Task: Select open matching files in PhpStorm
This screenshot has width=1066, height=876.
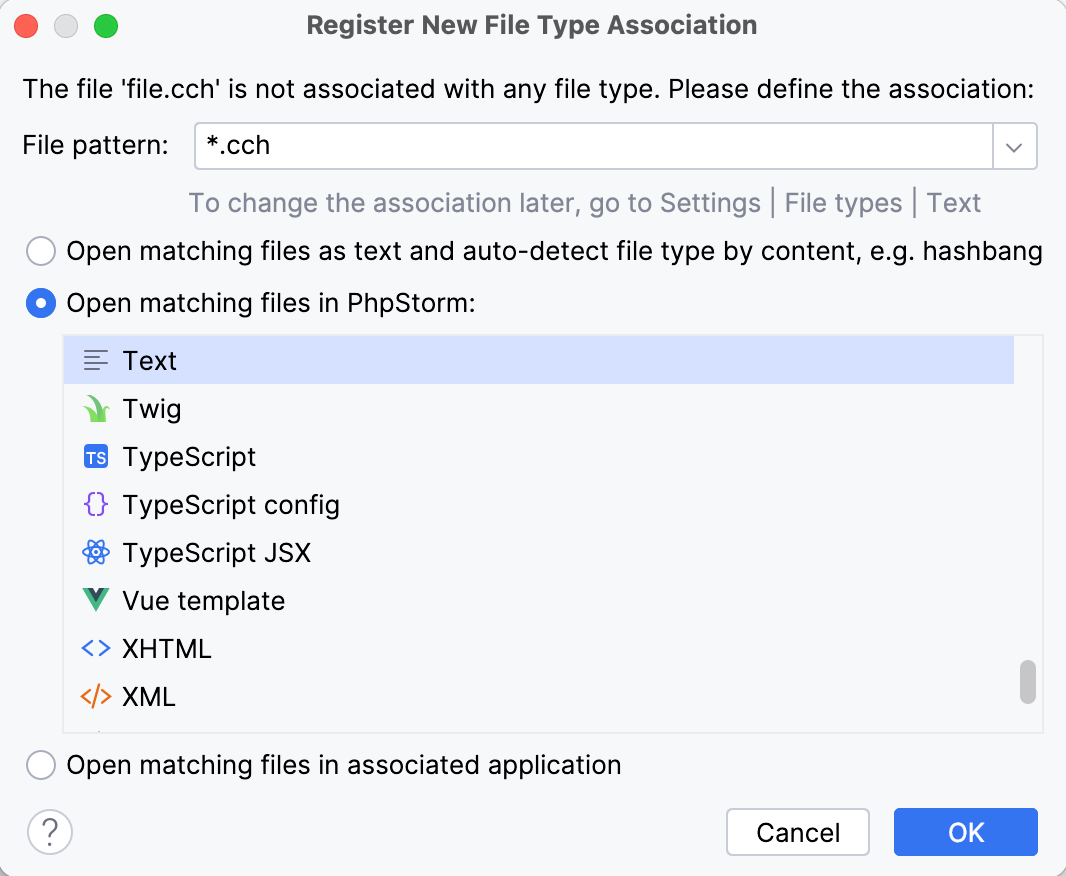Action: pyautogui.click(x=40, y=303)
